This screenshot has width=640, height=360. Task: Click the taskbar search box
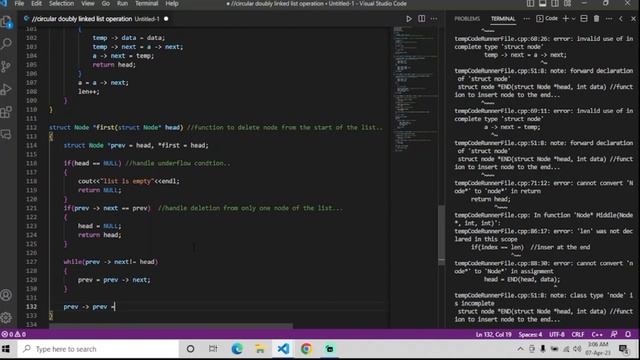(98, 349)
